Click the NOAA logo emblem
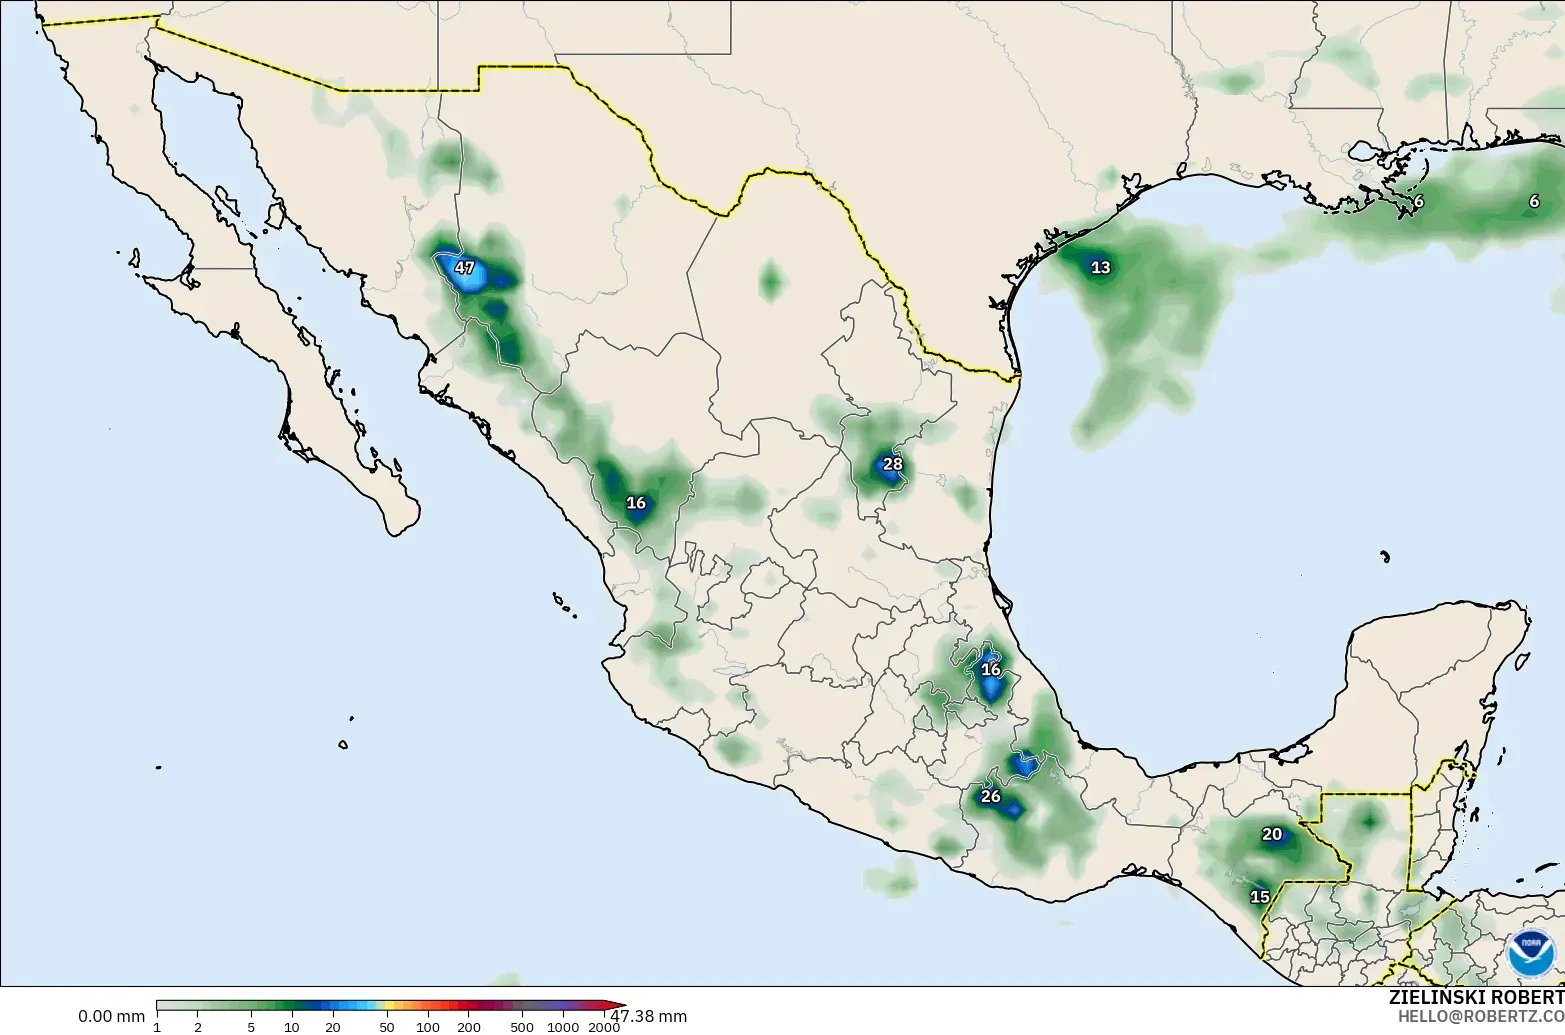 coord(1530,953)
